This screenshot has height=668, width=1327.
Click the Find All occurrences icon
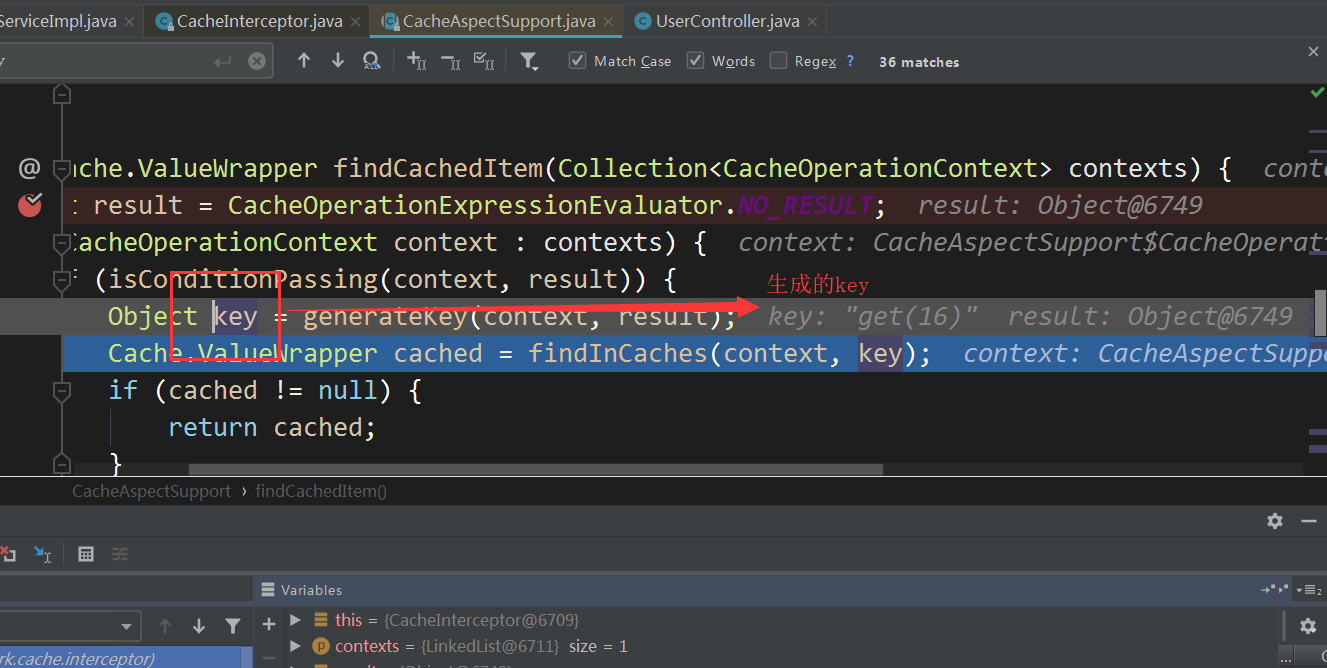coord(372,61)
